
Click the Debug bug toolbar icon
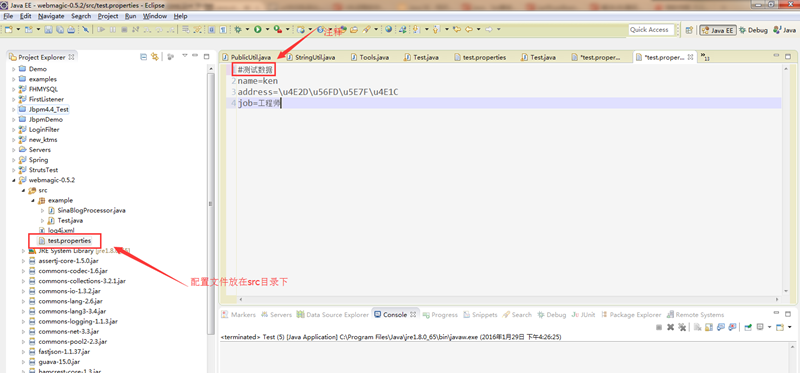(238, 30)
